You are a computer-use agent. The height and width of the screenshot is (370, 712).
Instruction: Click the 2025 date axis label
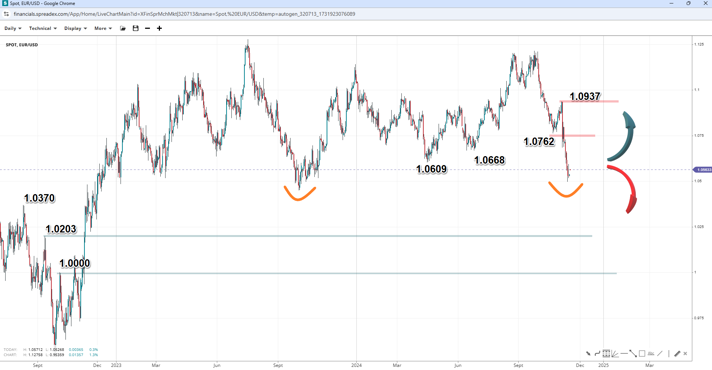(x=603, y=365)
